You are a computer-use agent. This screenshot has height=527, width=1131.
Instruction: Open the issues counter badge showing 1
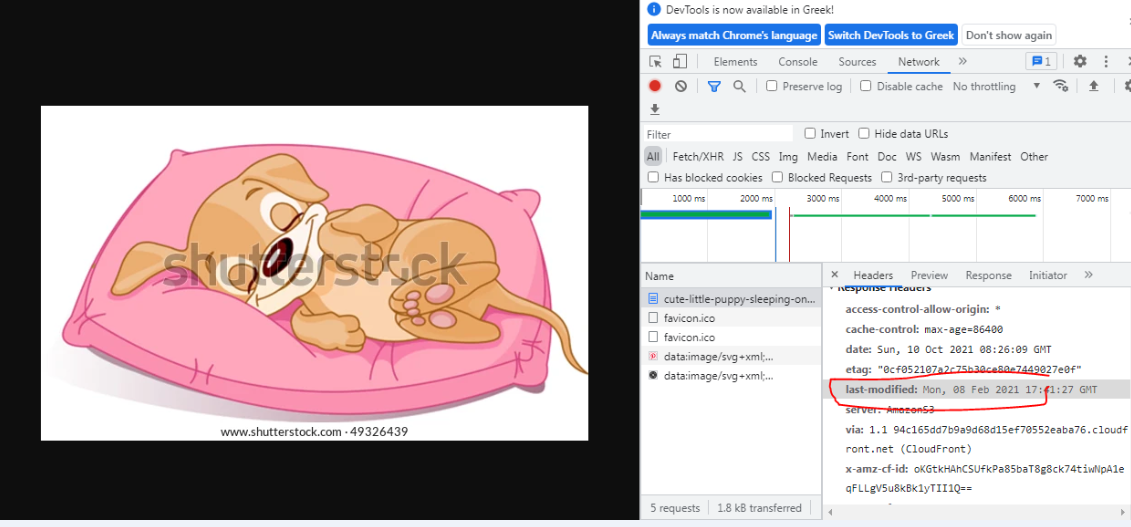tap(1041, 61)
